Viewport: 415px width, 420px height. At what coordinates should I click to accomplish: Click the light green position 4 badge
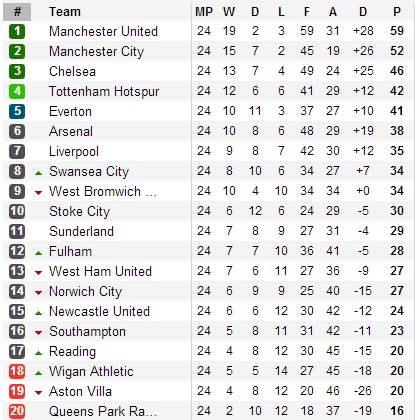coord(17,91)
